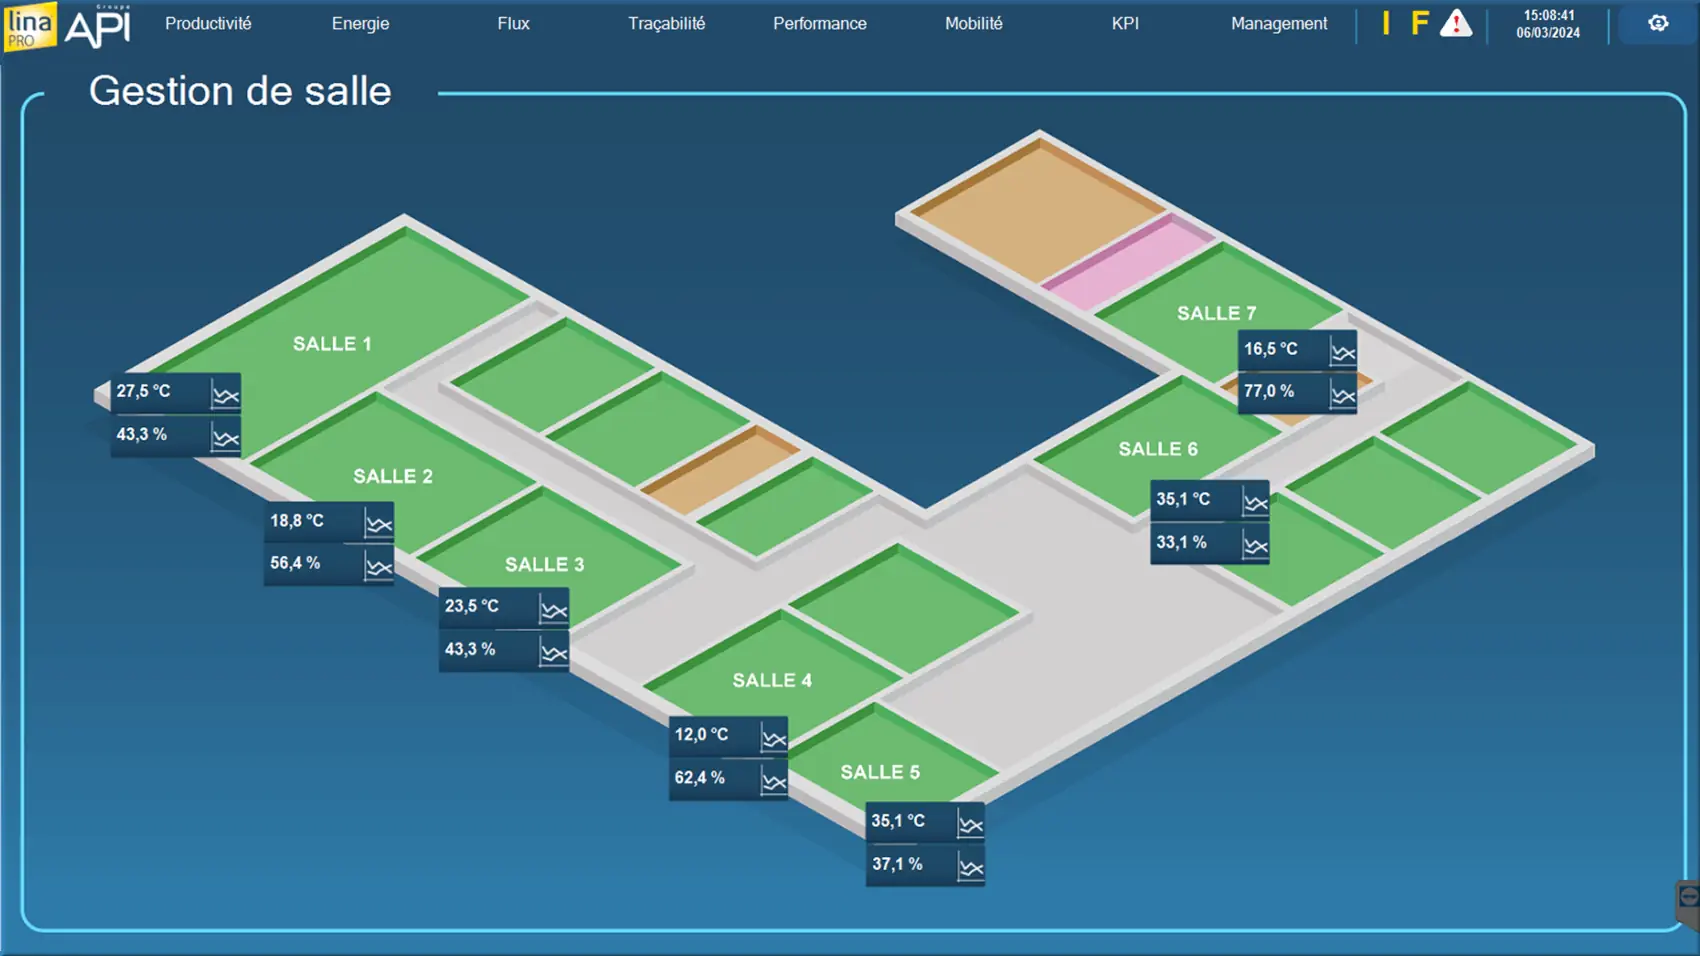The height and width of the screenshot is (956, 1700).
Task: Open the Management menu
Action: click(x=1279, y=23)
